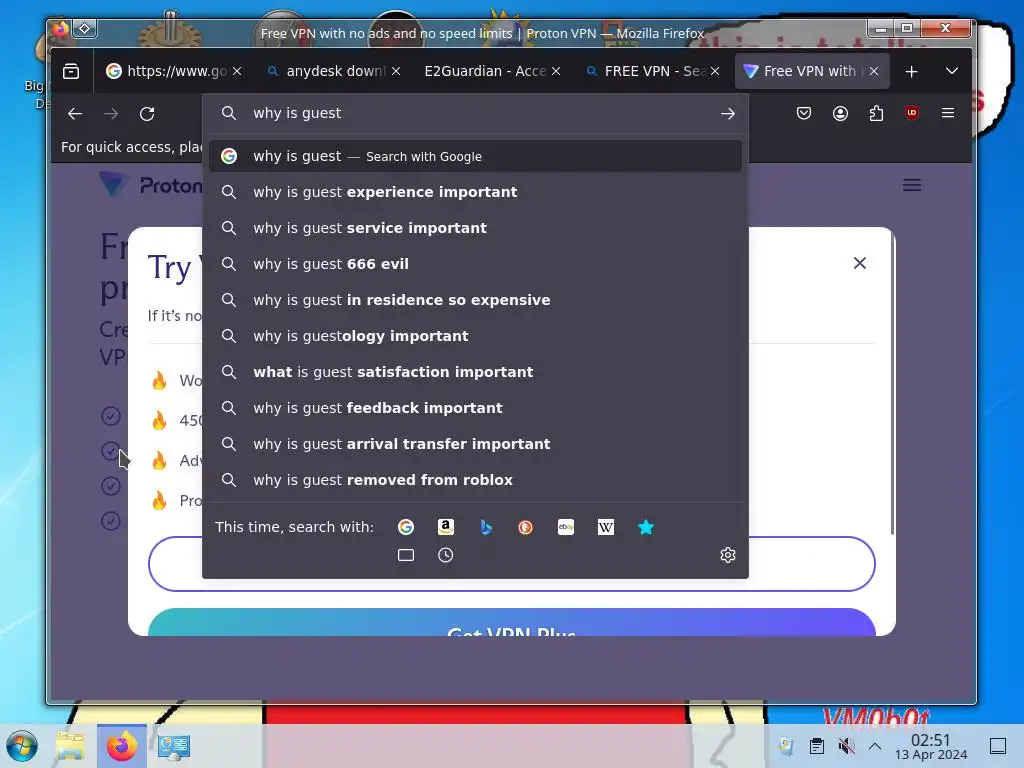Open the Pocket save icon
Screen dimensions: 1024x768
click(804, 114)
